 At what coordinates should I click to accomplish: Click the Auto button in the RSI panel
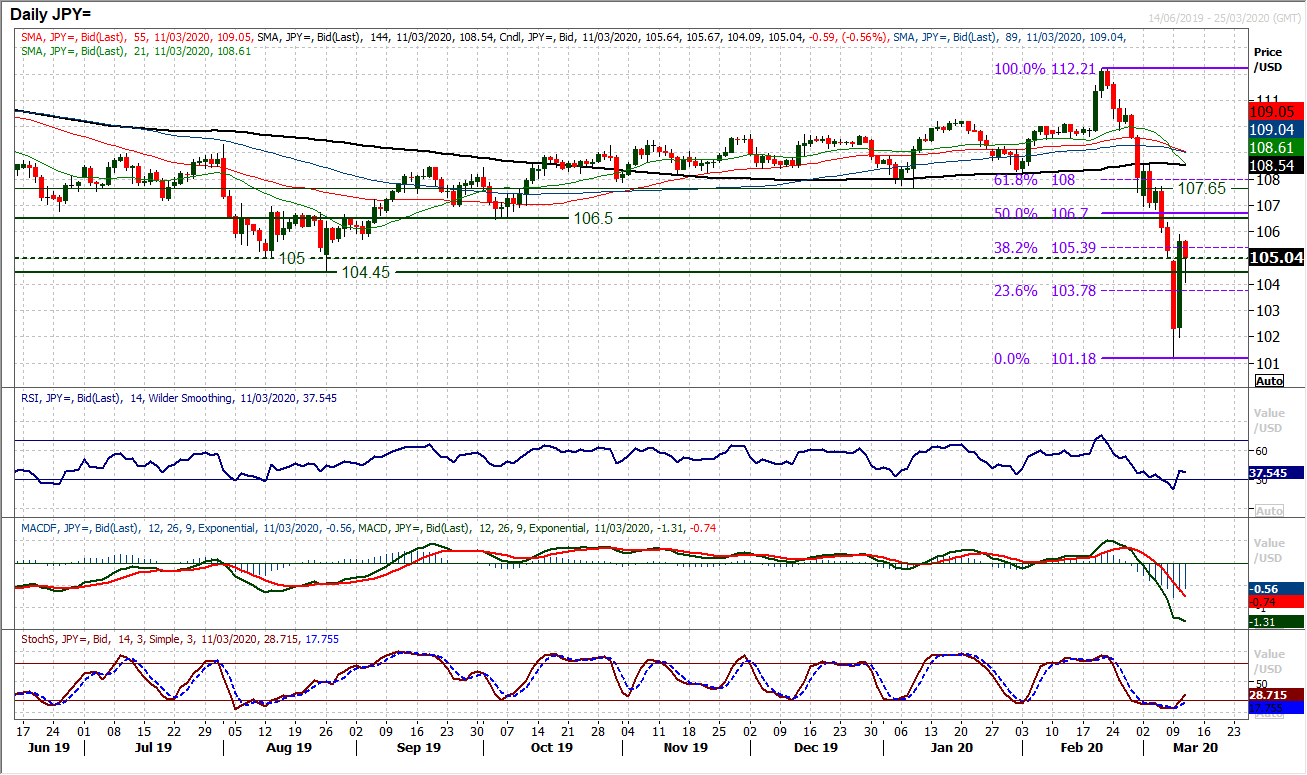click(1269, 511)
